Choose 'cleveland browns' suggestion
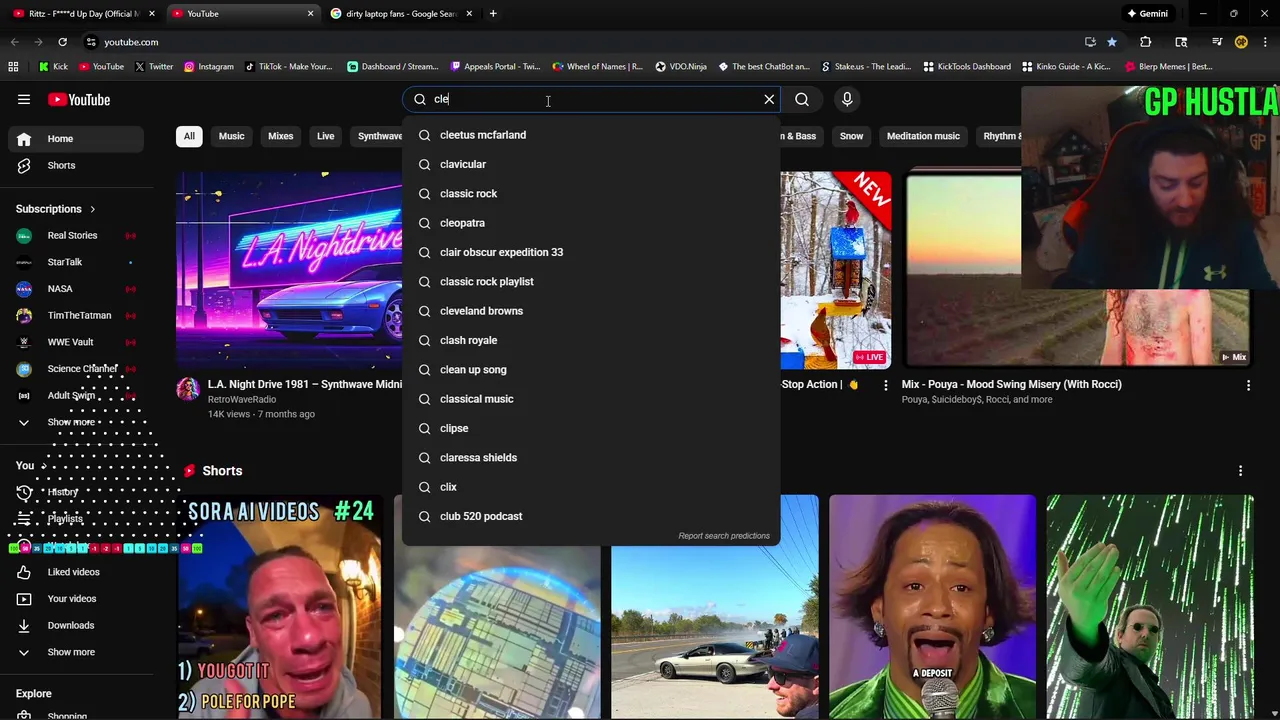 coord(591,311)
